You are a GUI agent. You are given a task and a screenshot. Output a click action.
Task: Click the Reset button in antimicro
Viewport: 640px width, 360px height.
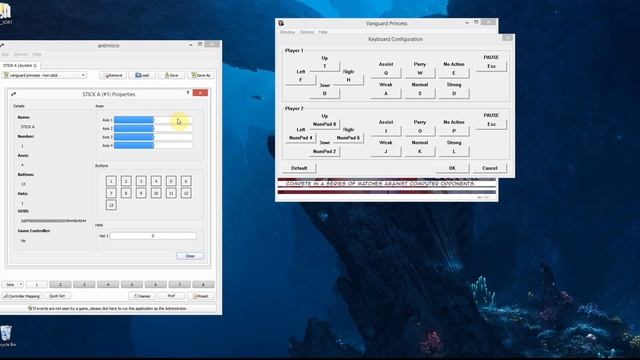point(201,296)
